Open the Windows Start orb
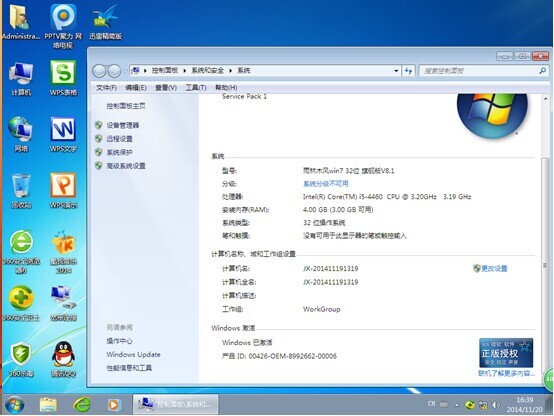The width and height of the screenshot is (554, 416). tap(15, 405)
